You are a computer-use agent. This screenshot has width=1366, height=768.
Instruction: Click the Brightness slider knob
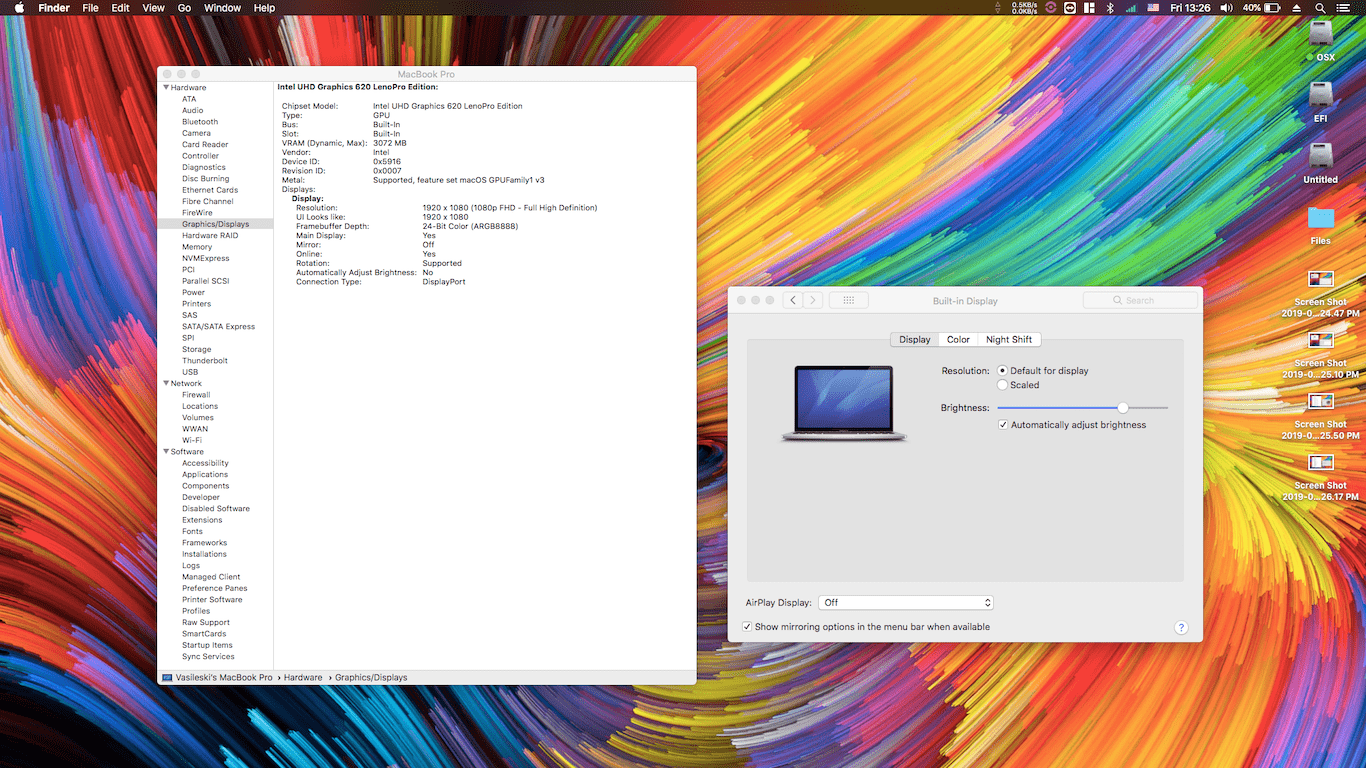(x=1123, y=408)
